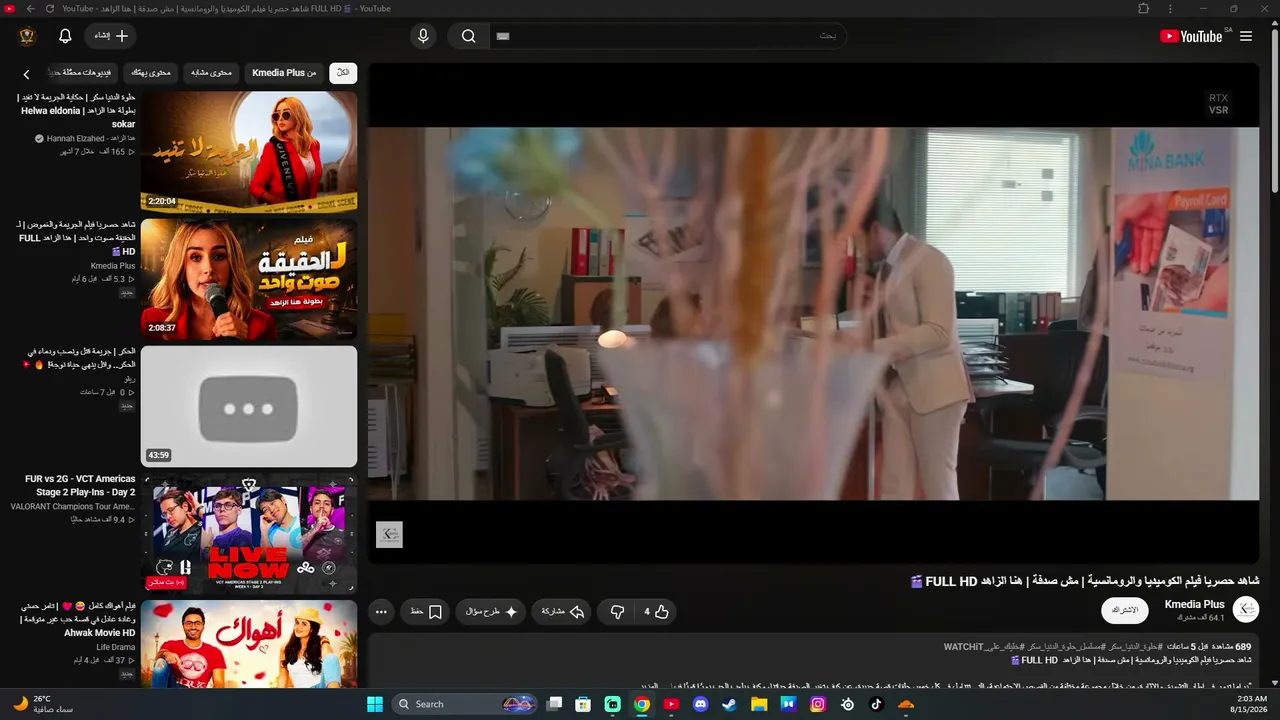Select the 'الكل' (All) filter chip

point(343,73)
